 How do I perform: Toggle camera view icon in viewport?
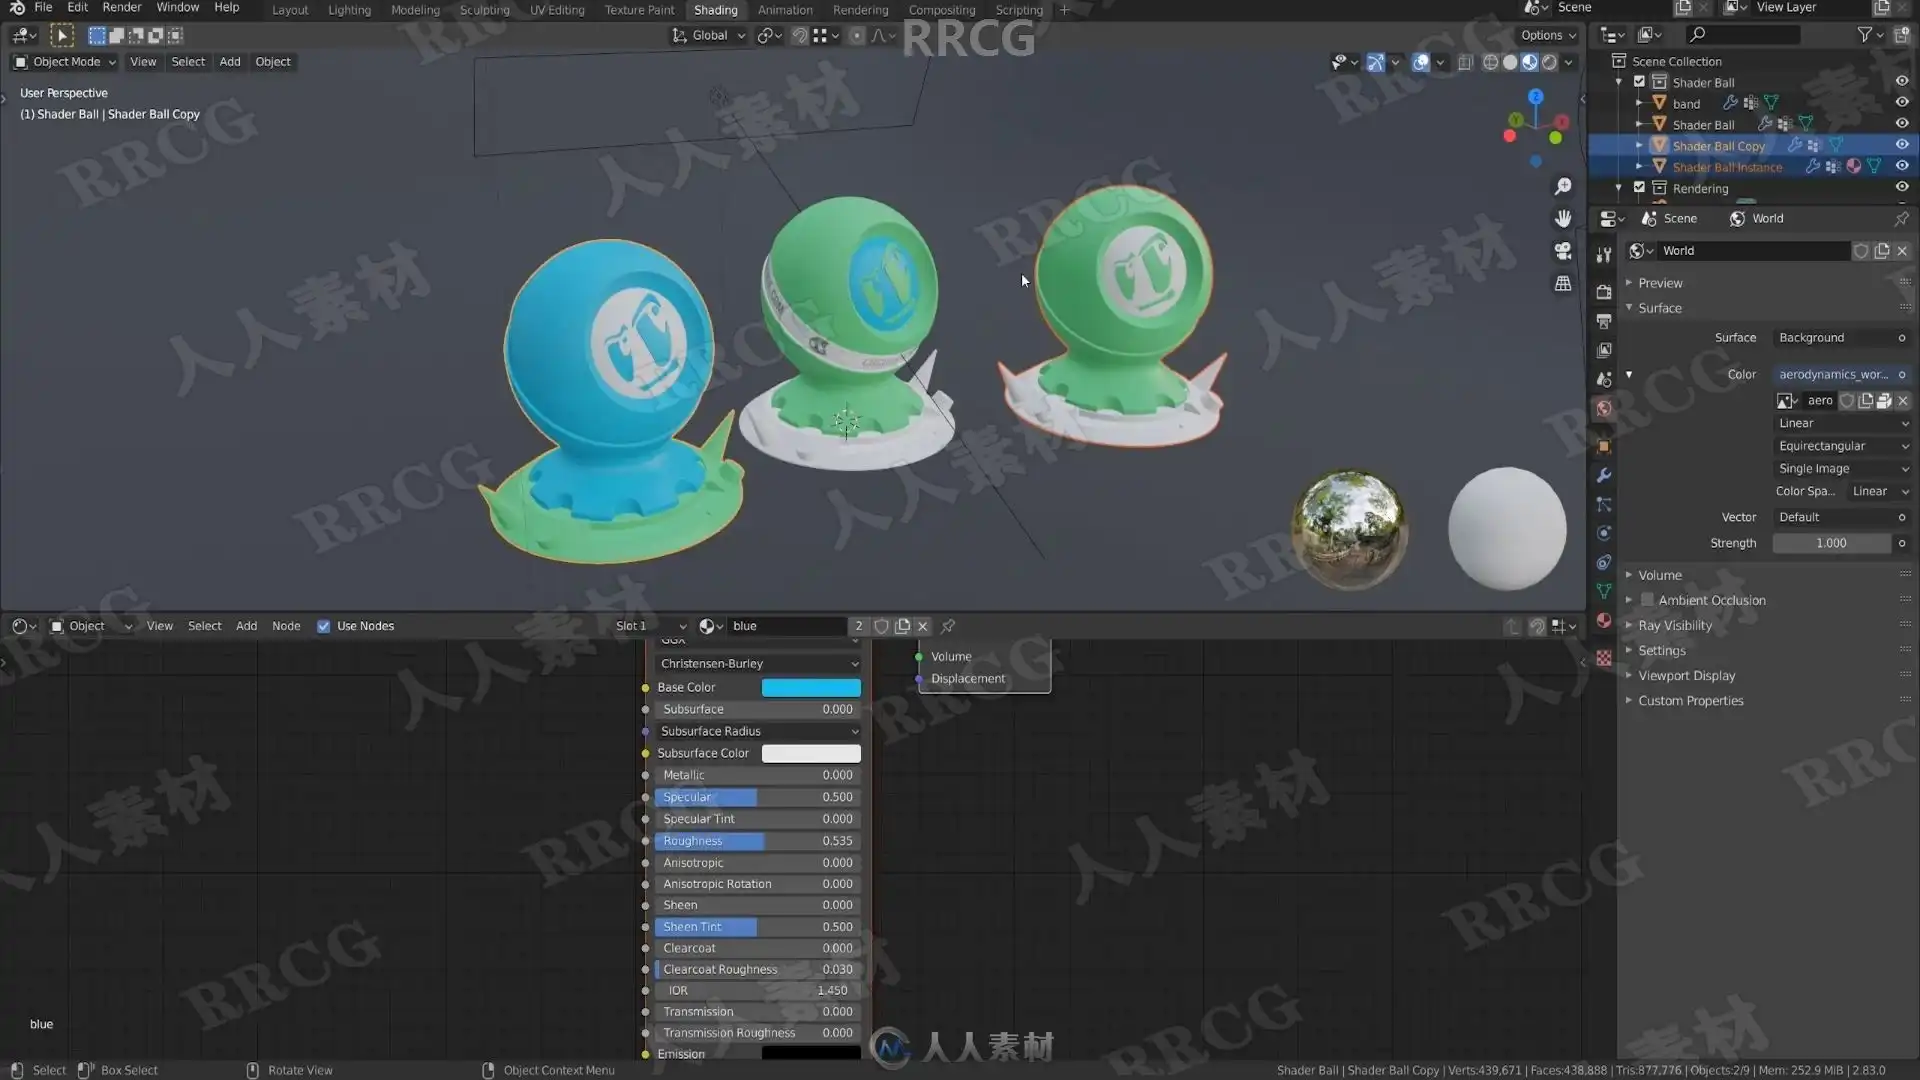(x=1563, y=251)
